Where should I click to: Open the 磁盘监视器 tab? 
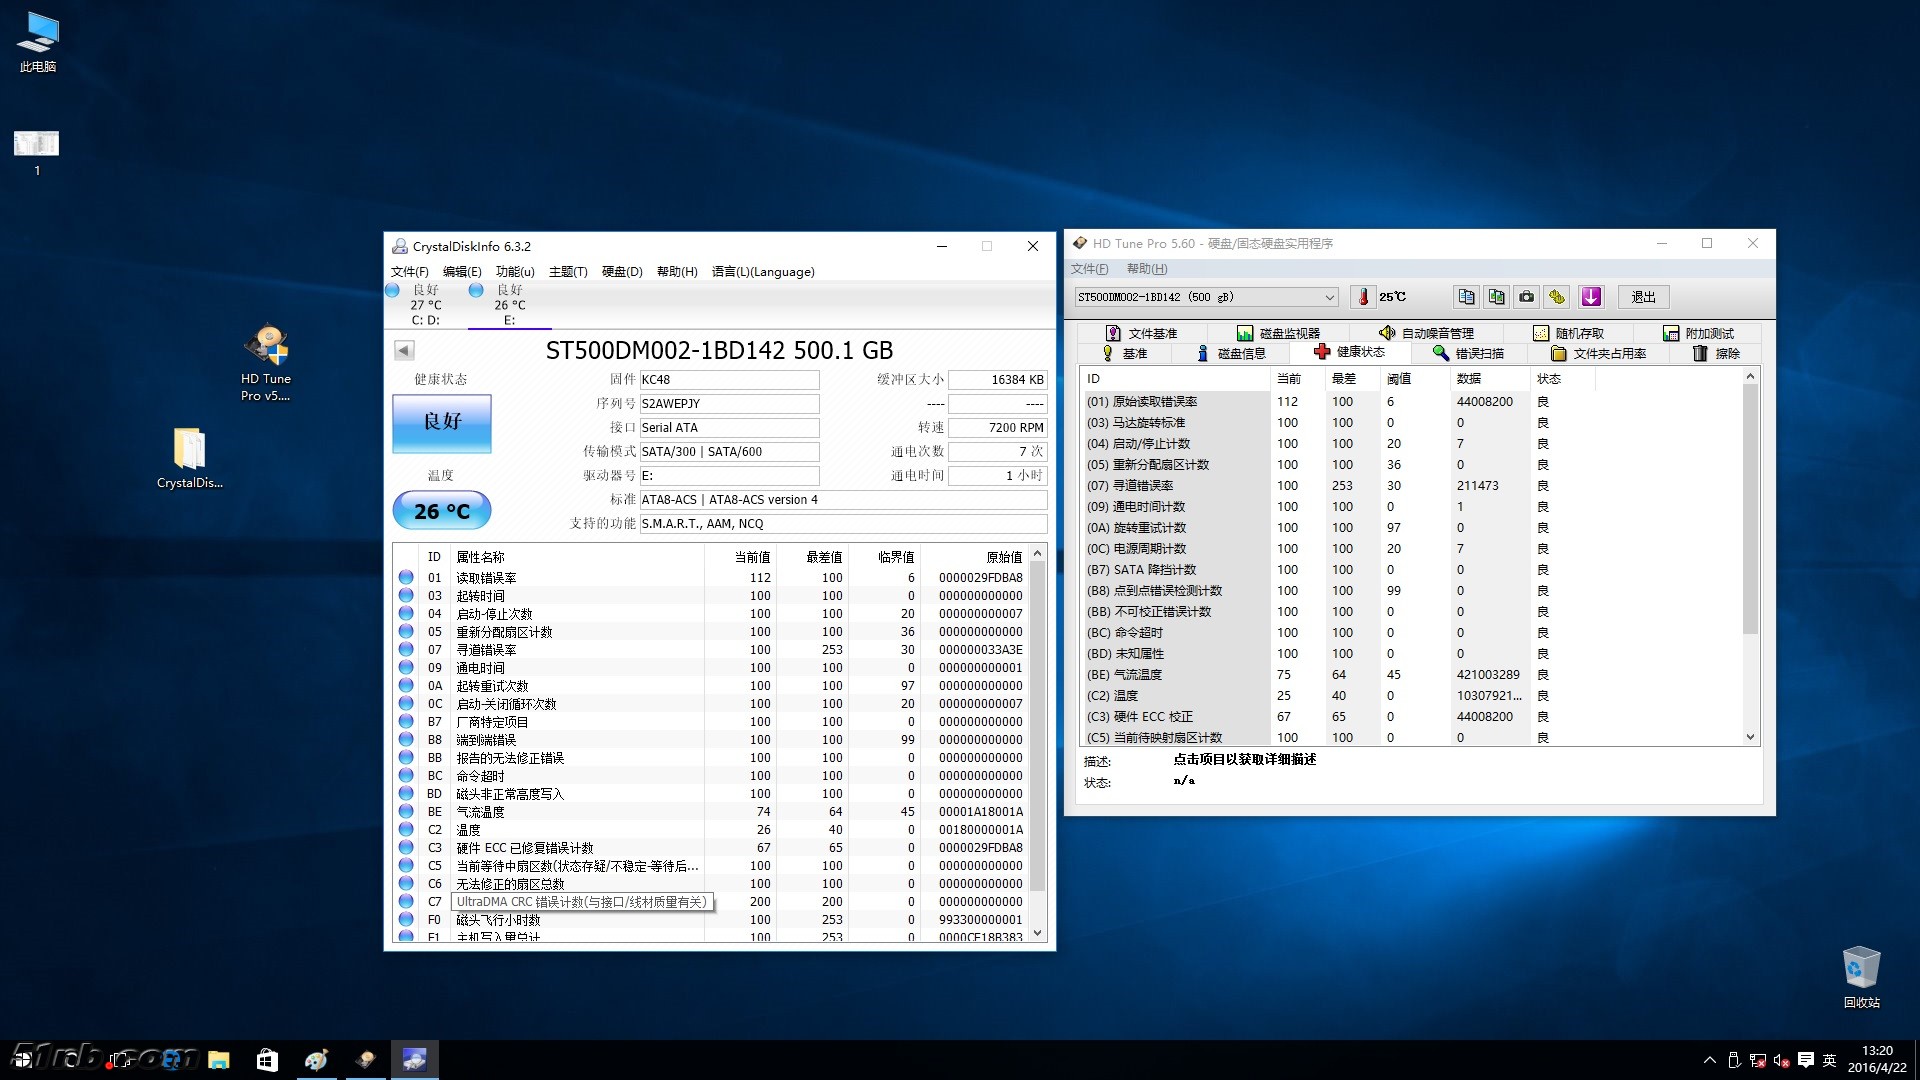1278,333
